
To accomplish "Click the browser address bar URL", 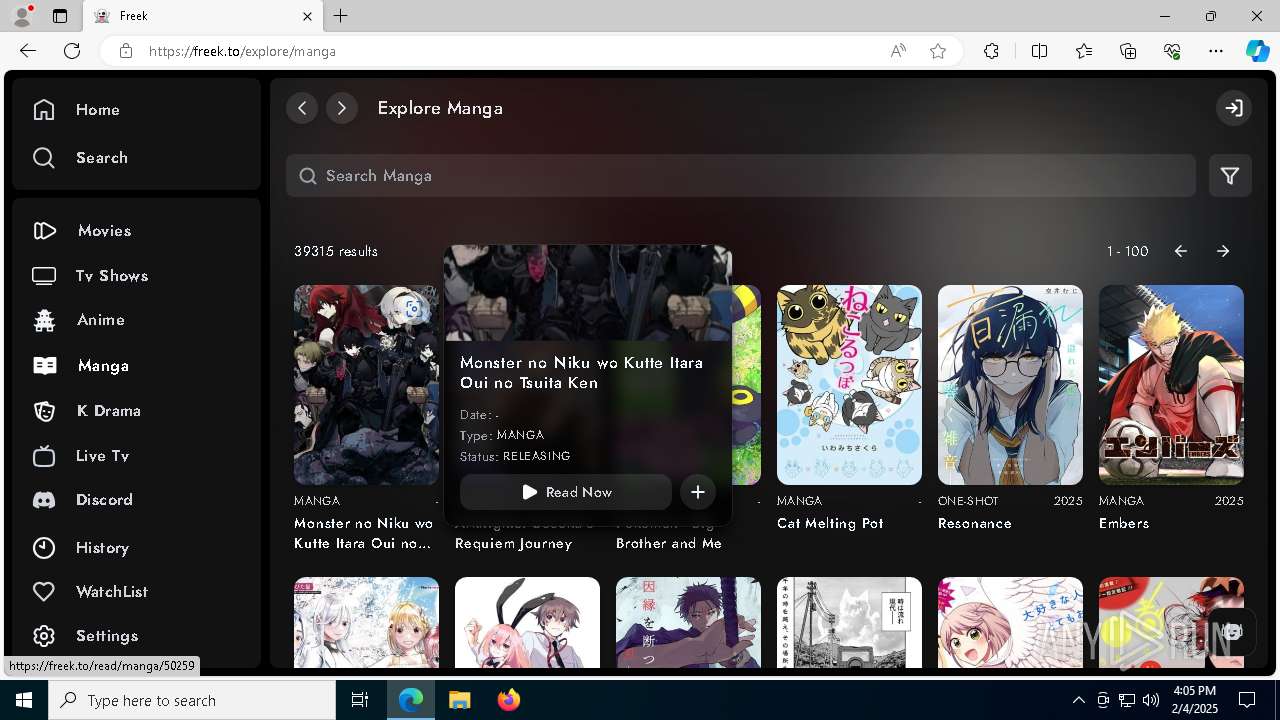I will point(242,51).
